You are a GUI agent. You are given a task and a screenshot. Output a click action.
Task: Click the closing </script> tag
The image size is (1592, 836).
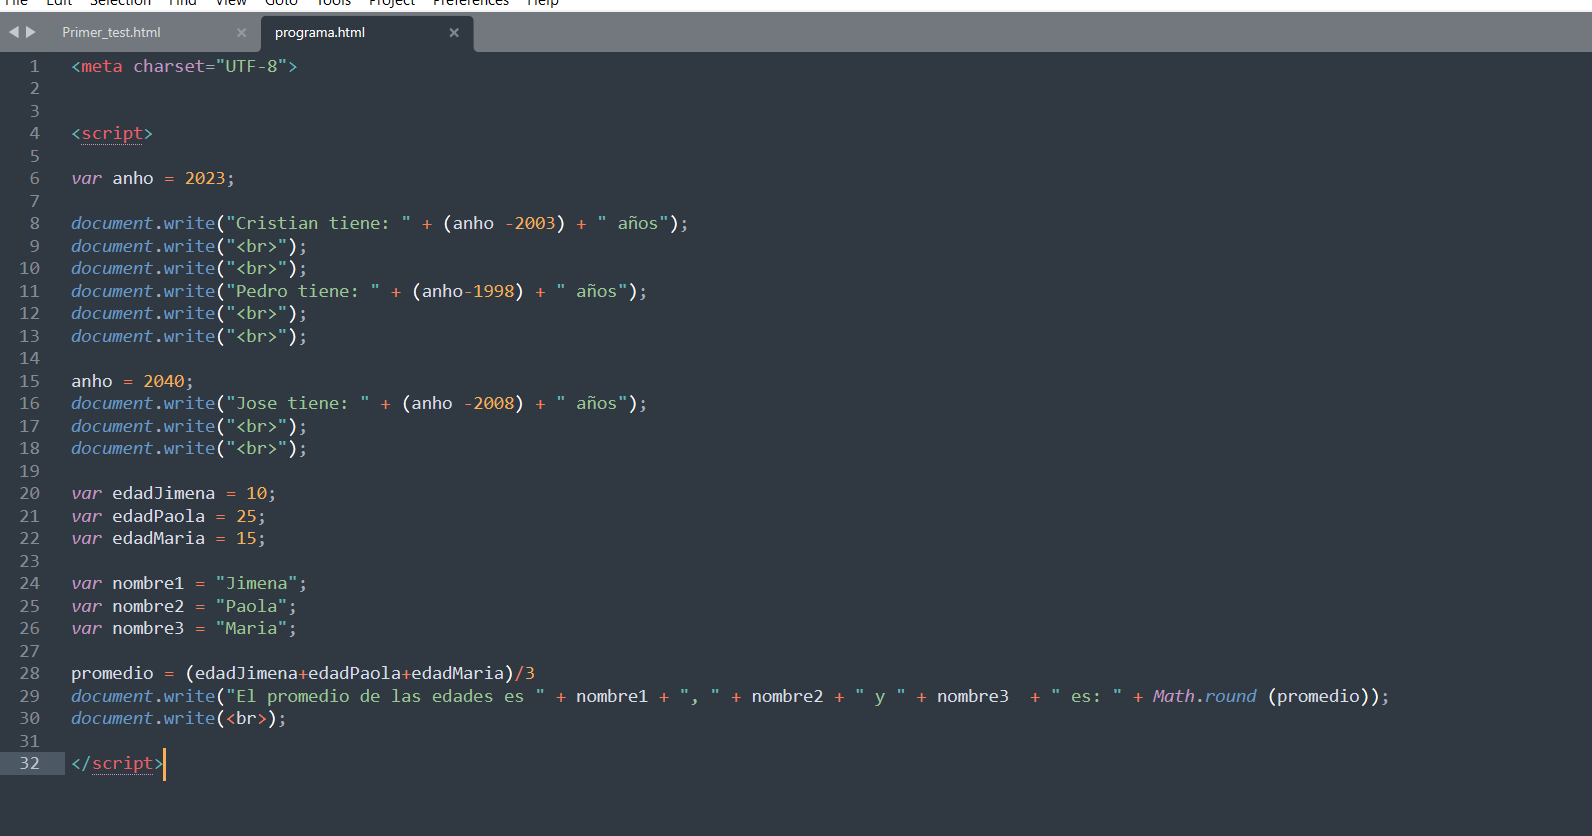coord(117,764)
